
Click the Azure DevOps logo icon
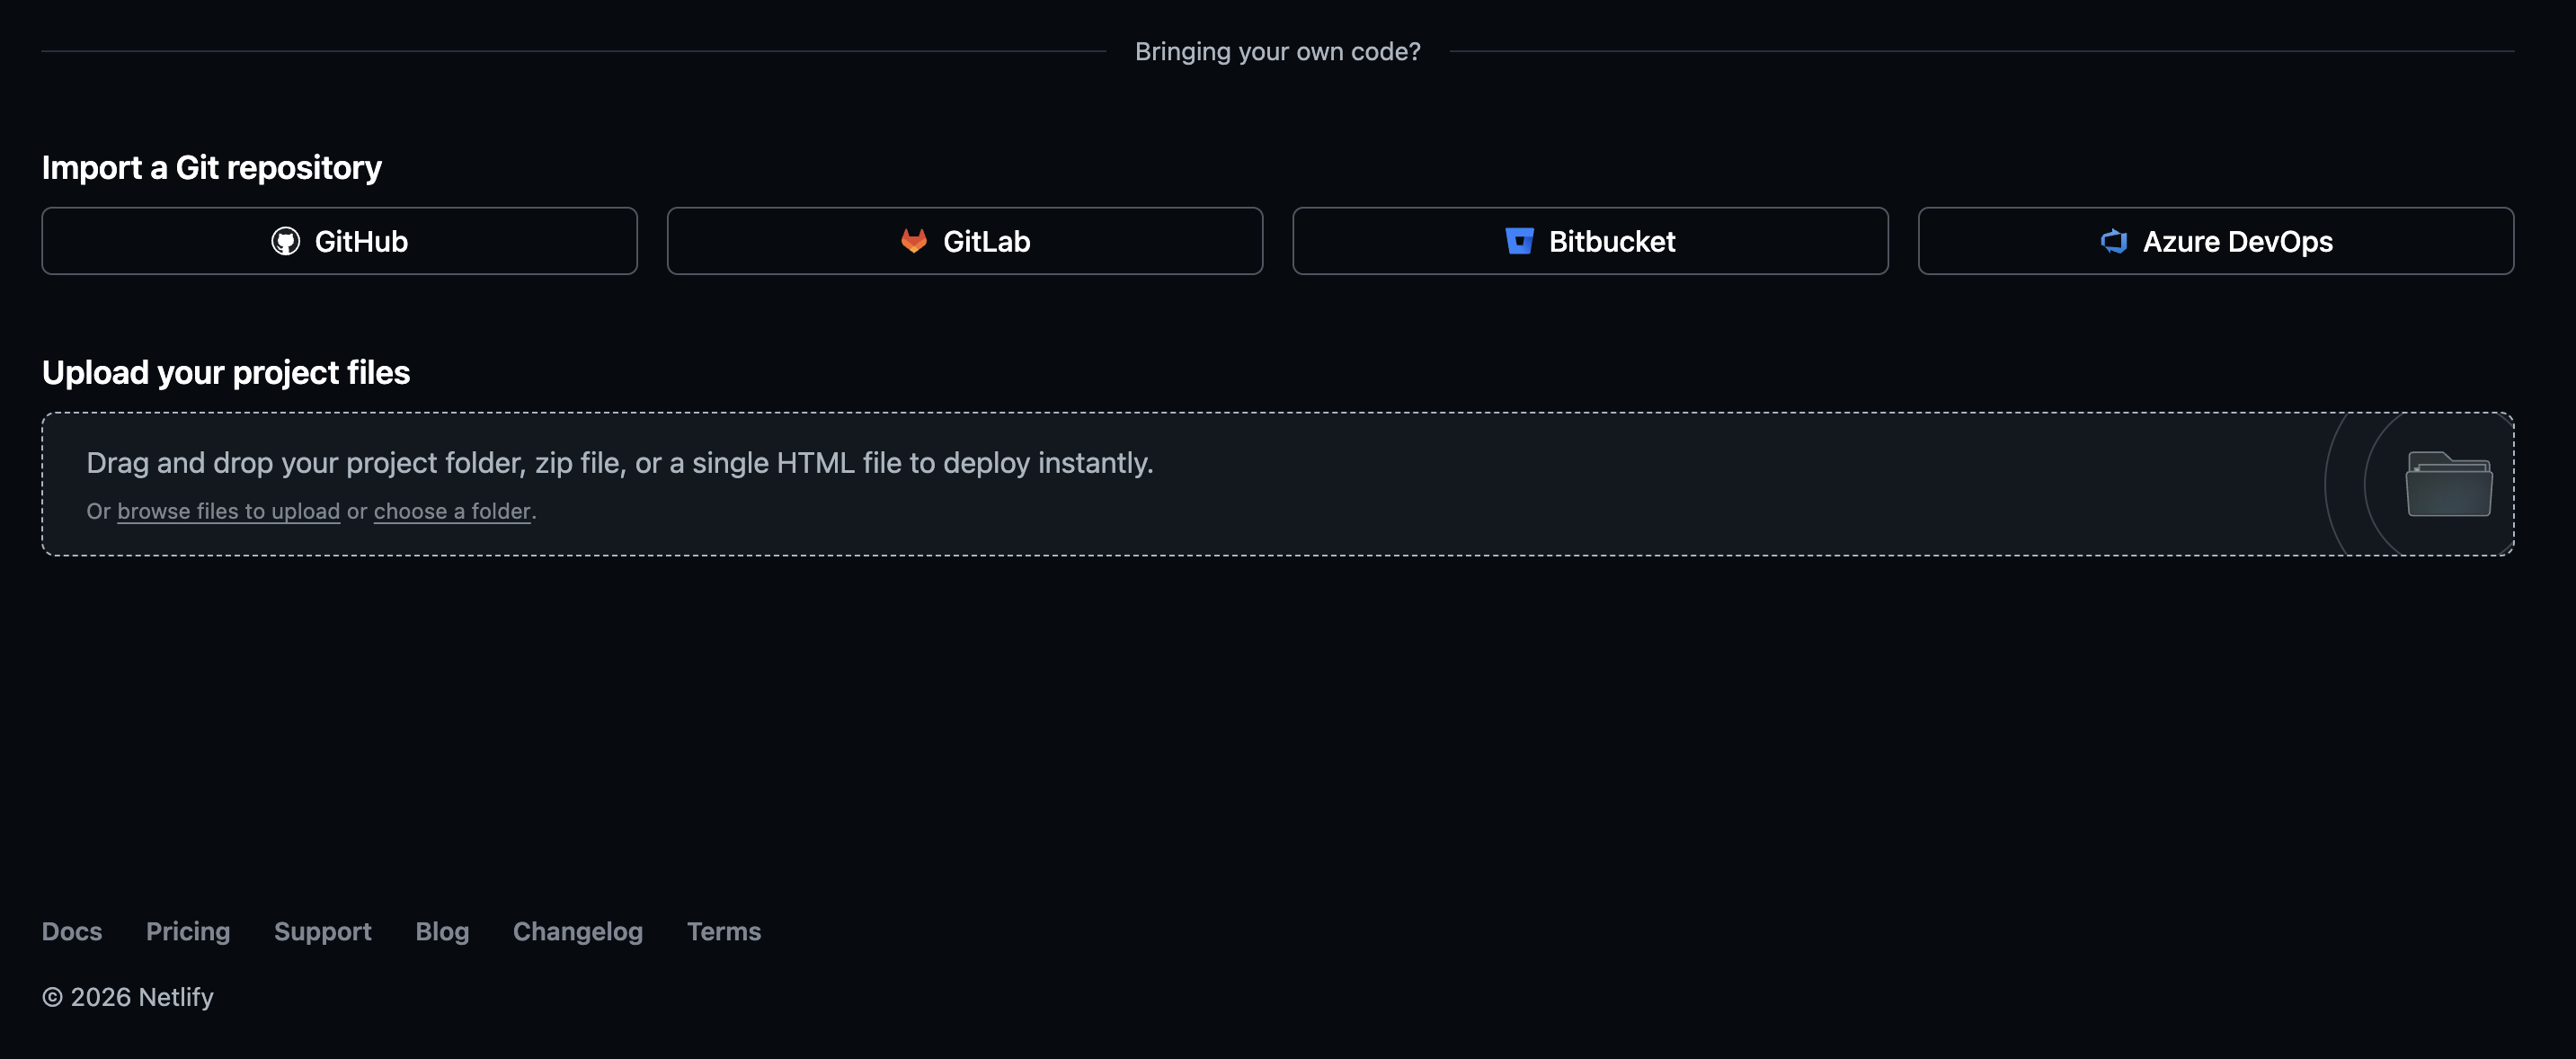[x=2113, y=241]
